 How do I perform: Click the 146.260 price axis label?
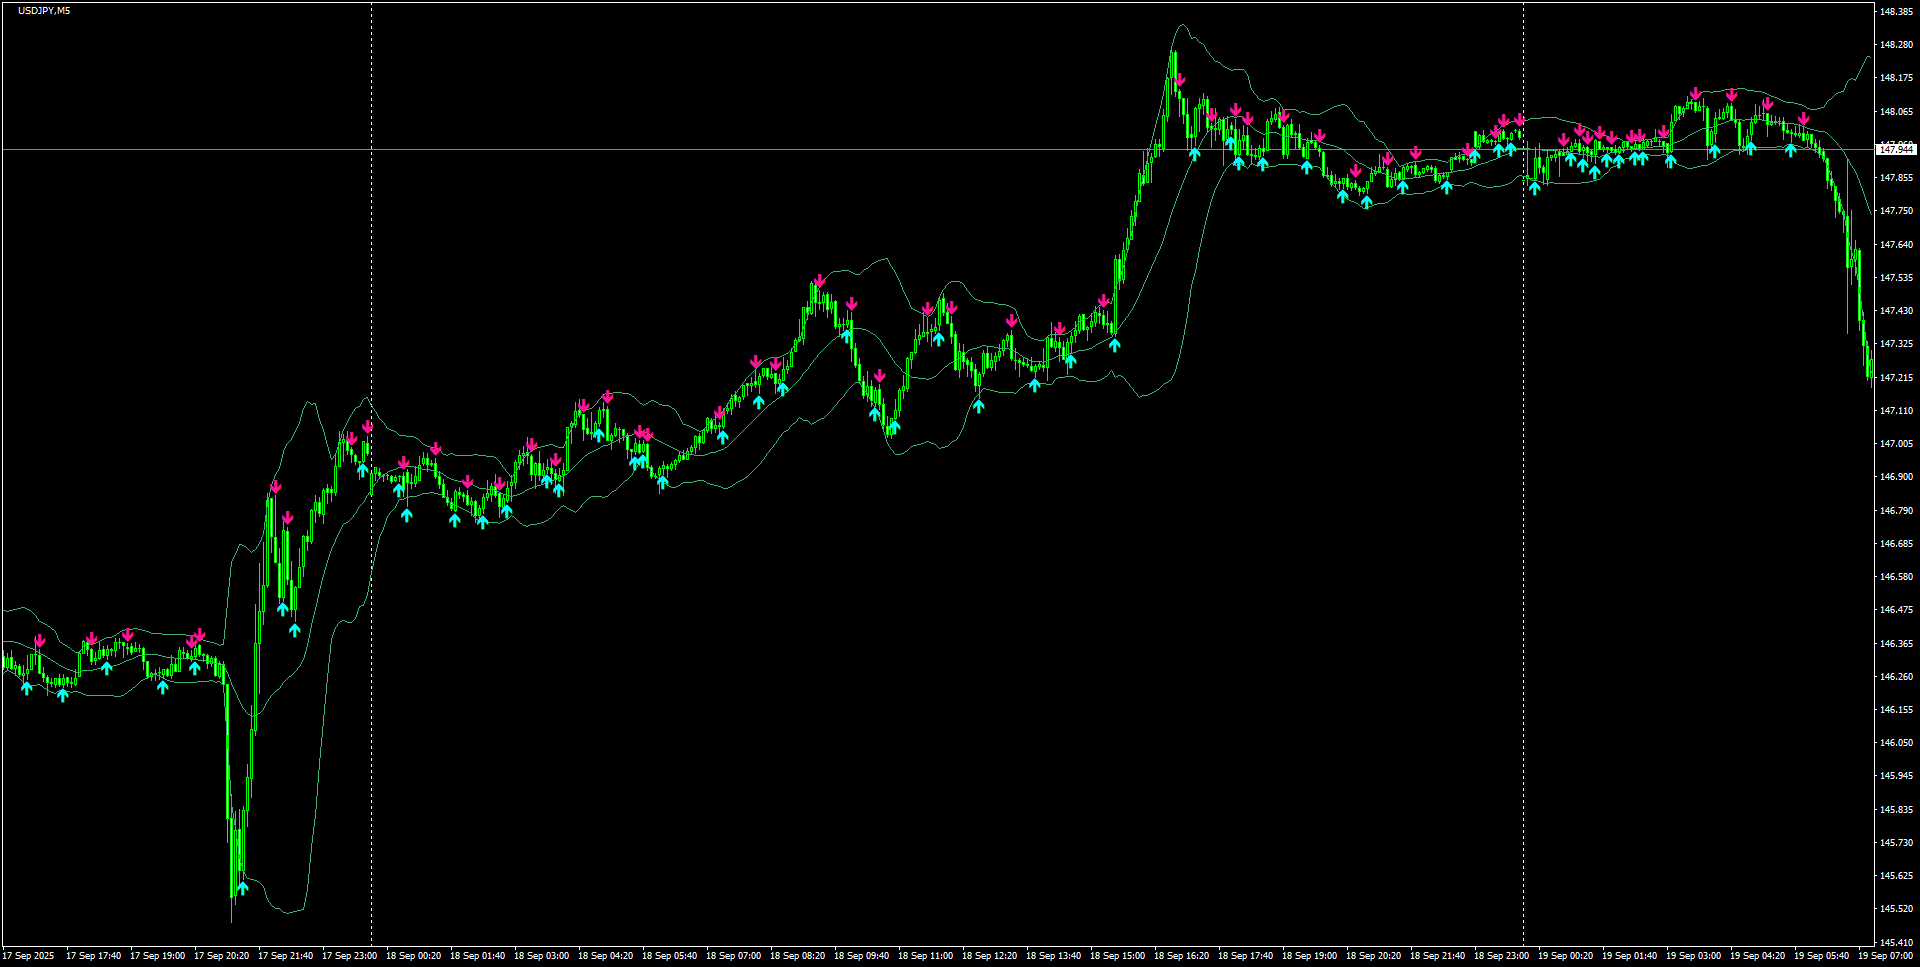click(1896, 677)
